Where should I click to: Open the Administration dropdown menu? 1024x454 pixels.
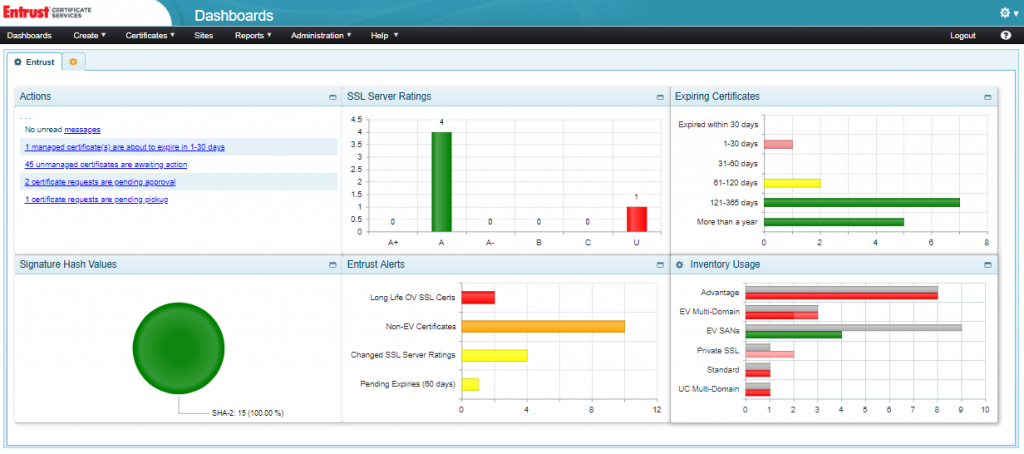(x=320, y=35)
